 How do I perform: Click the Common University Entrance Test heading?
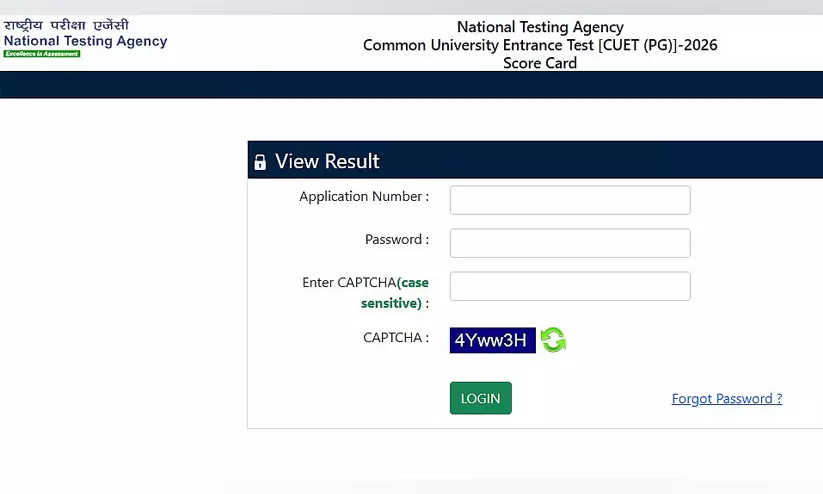(x=540, y=45)
